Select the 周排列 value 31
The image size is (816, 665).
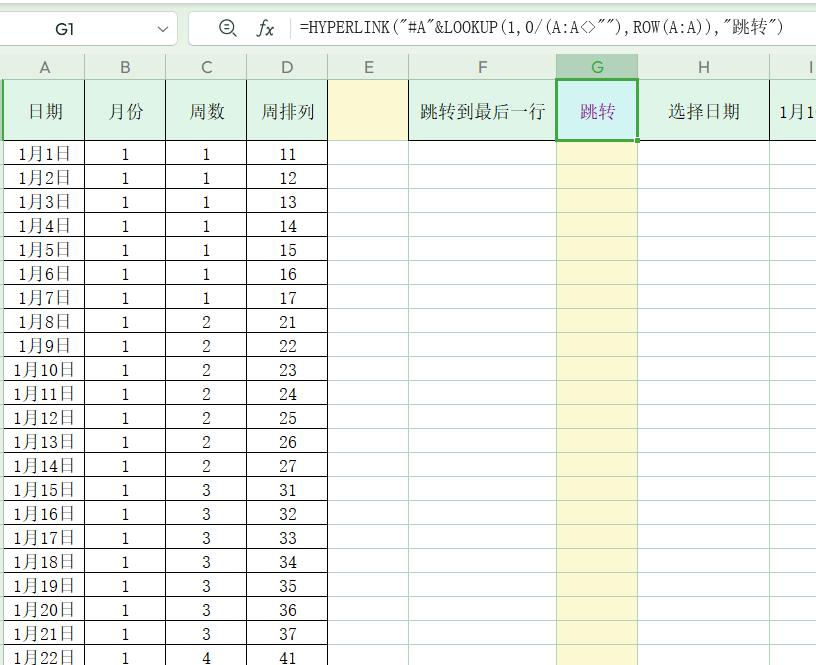pyautogui.click(x=287, y=489)
